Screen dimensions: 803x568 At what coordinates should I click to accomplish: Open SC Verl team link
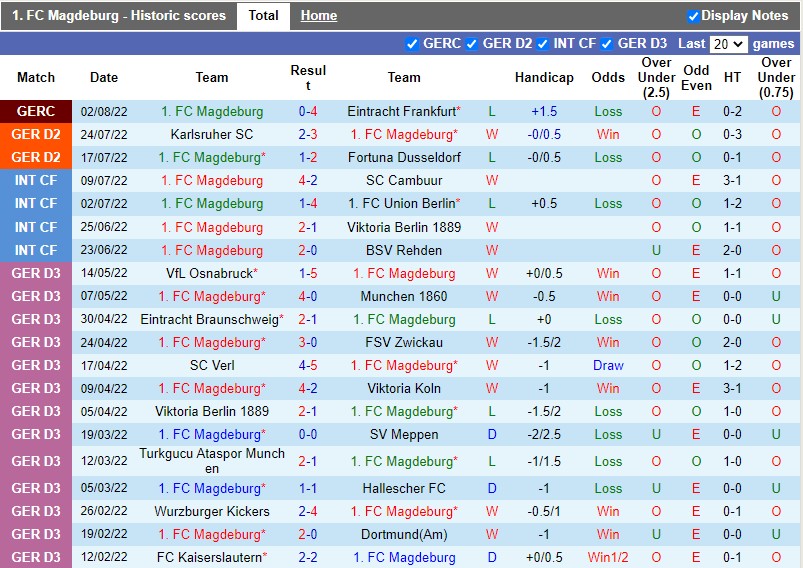coord(212,366)
